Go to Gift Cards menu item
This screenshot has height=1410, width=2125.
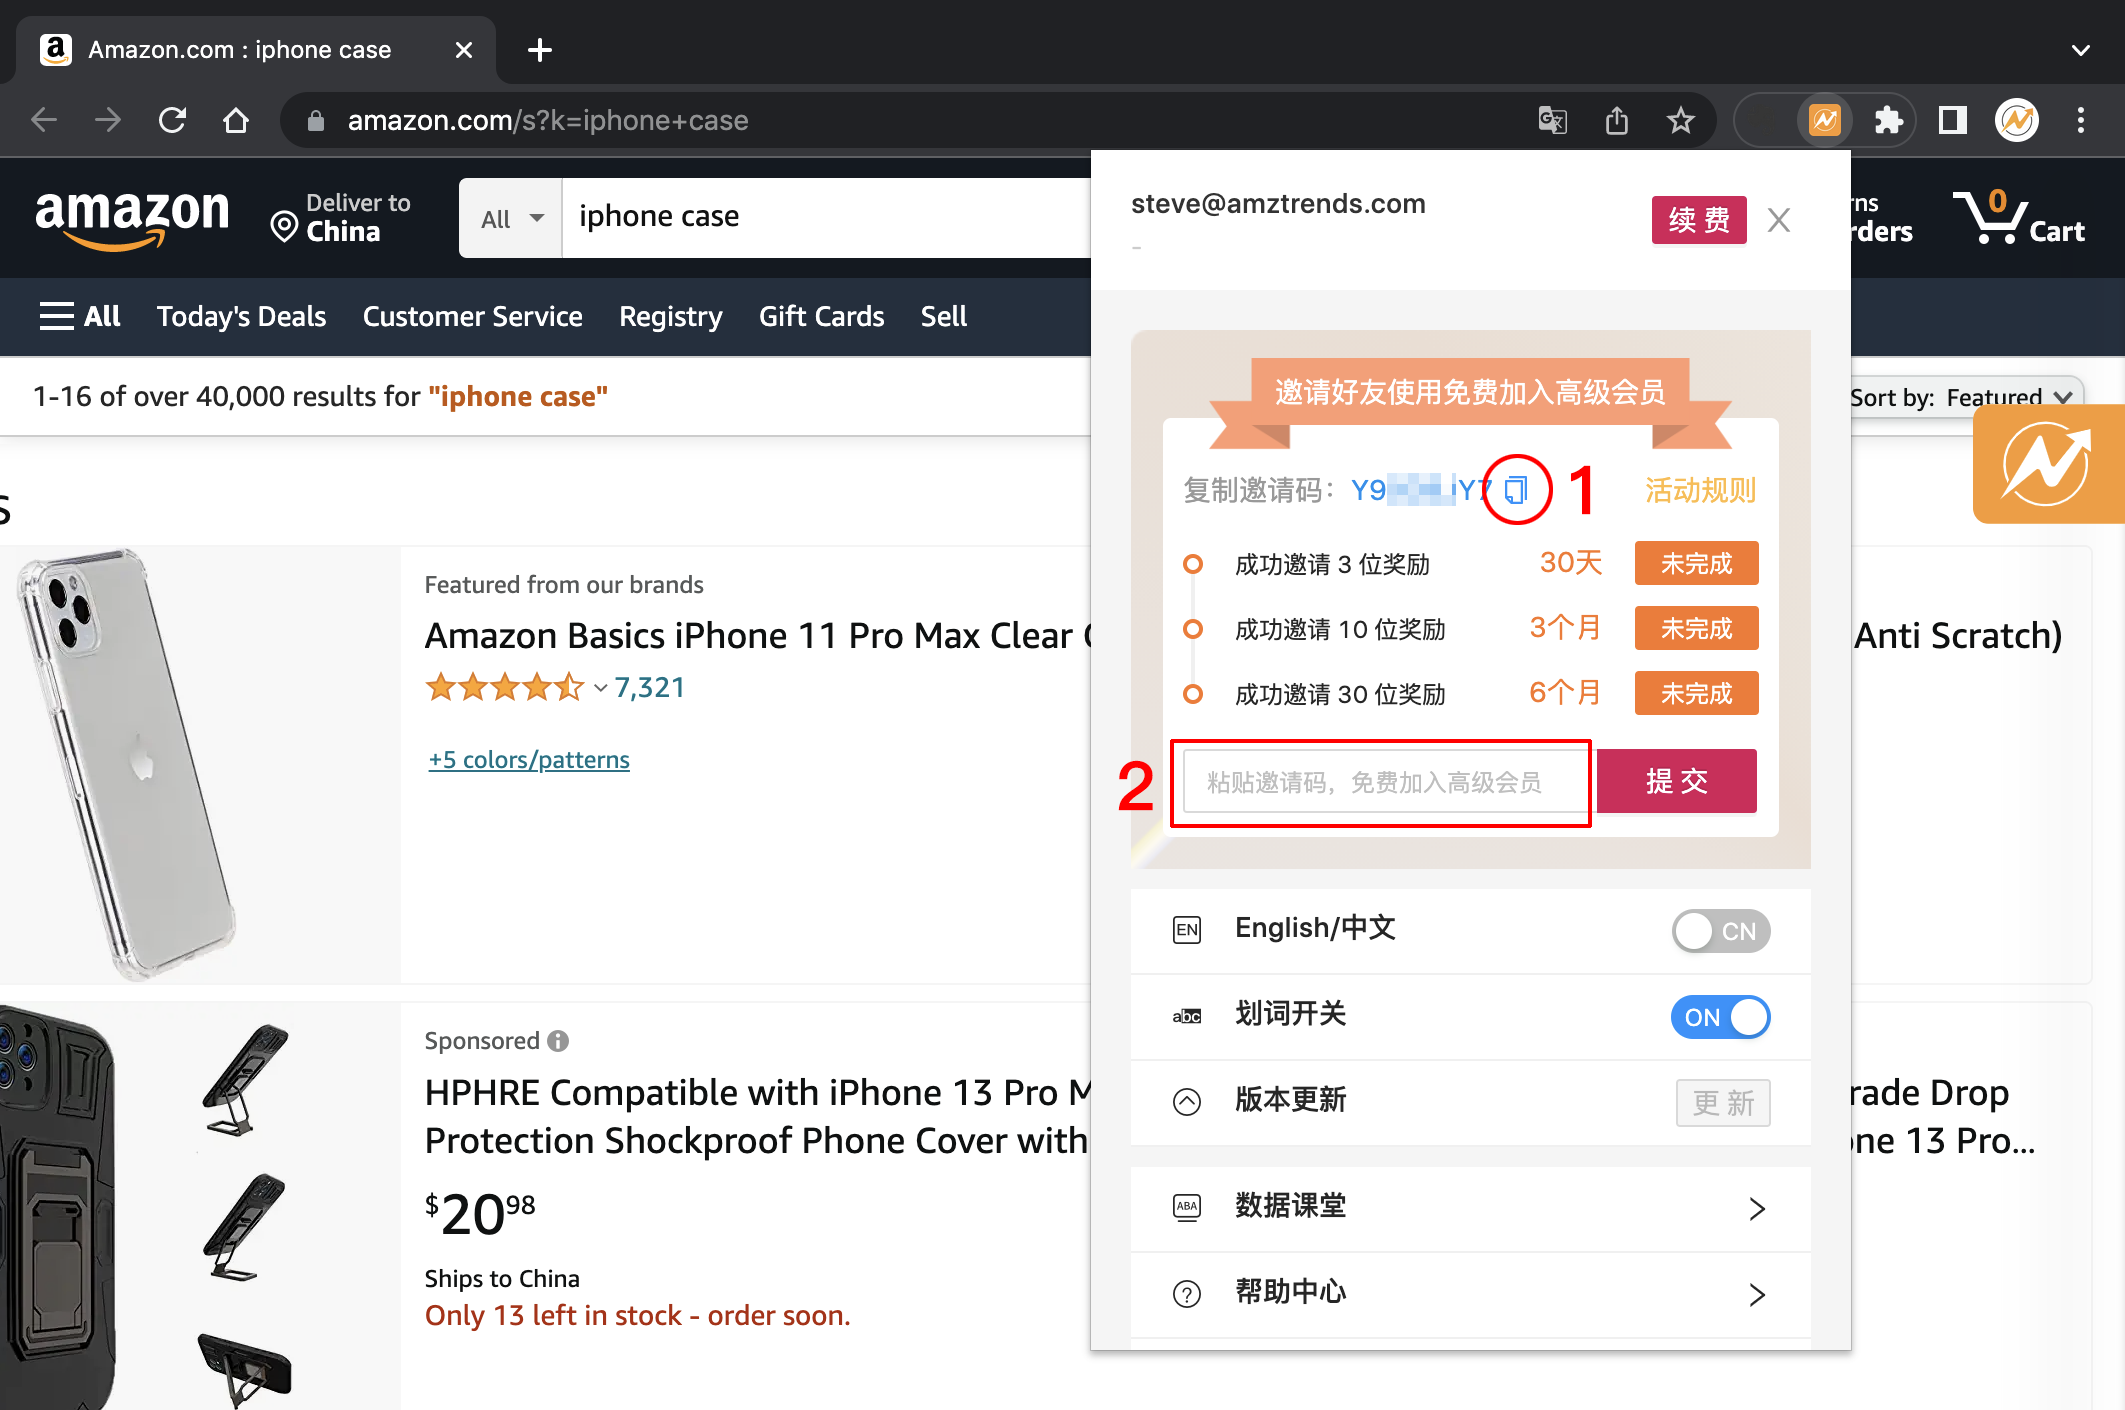tap(821, 316)
